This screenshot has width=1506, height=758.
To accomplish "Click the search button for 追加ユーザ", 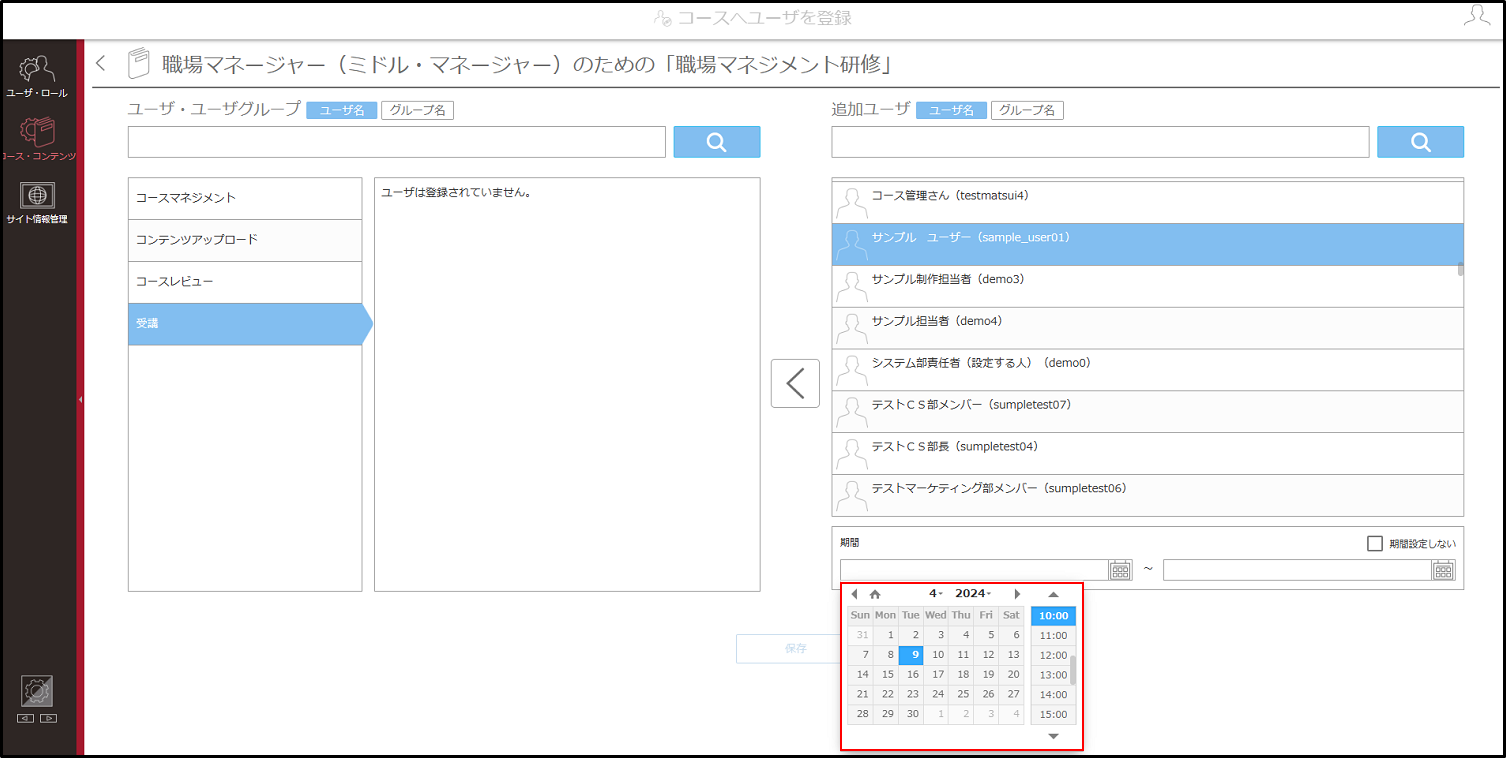I will (1420, 142).
